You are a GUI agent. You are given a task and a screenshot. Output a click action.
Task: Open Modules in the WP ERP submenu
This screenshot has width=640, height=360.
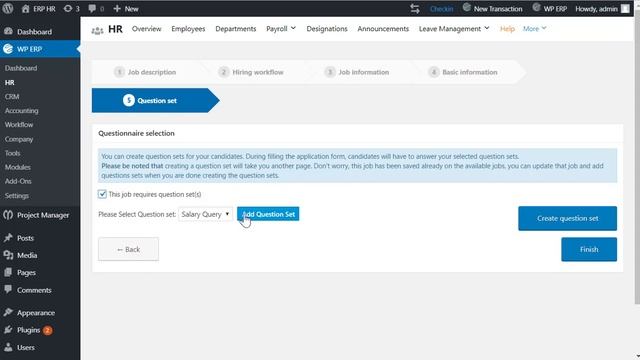(x=18, y=167)
